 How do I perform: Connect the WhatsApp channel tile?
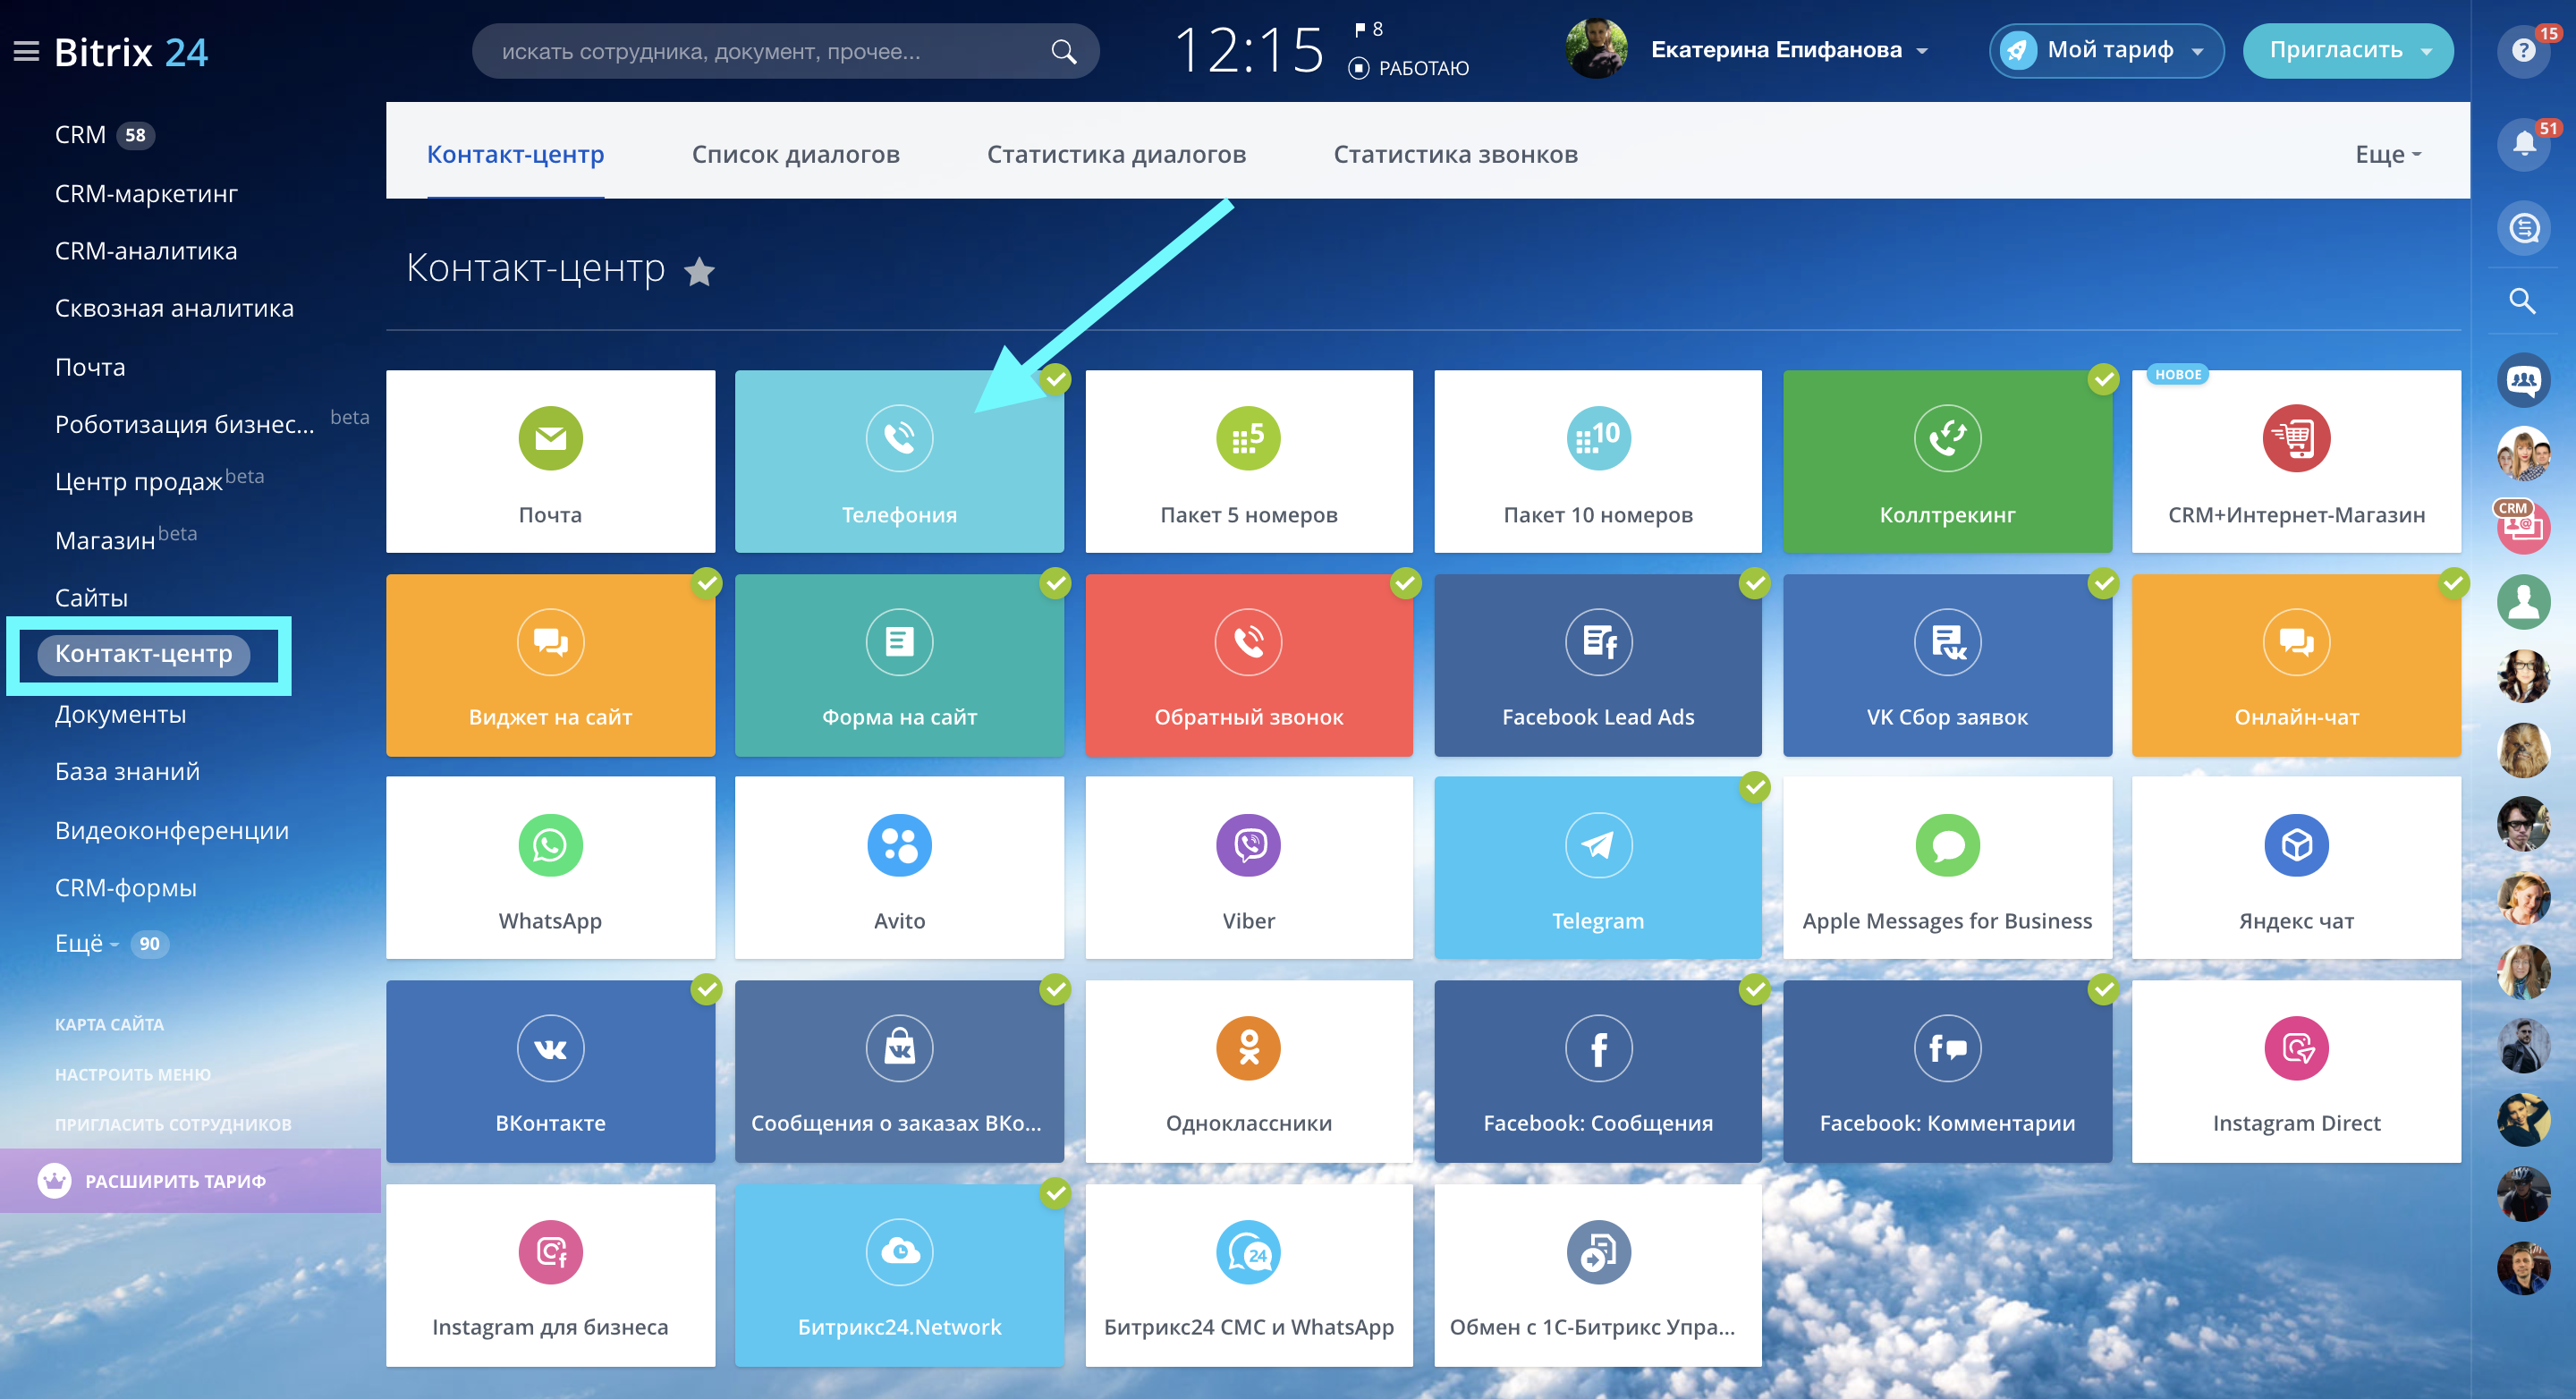(x=550, y=868)
